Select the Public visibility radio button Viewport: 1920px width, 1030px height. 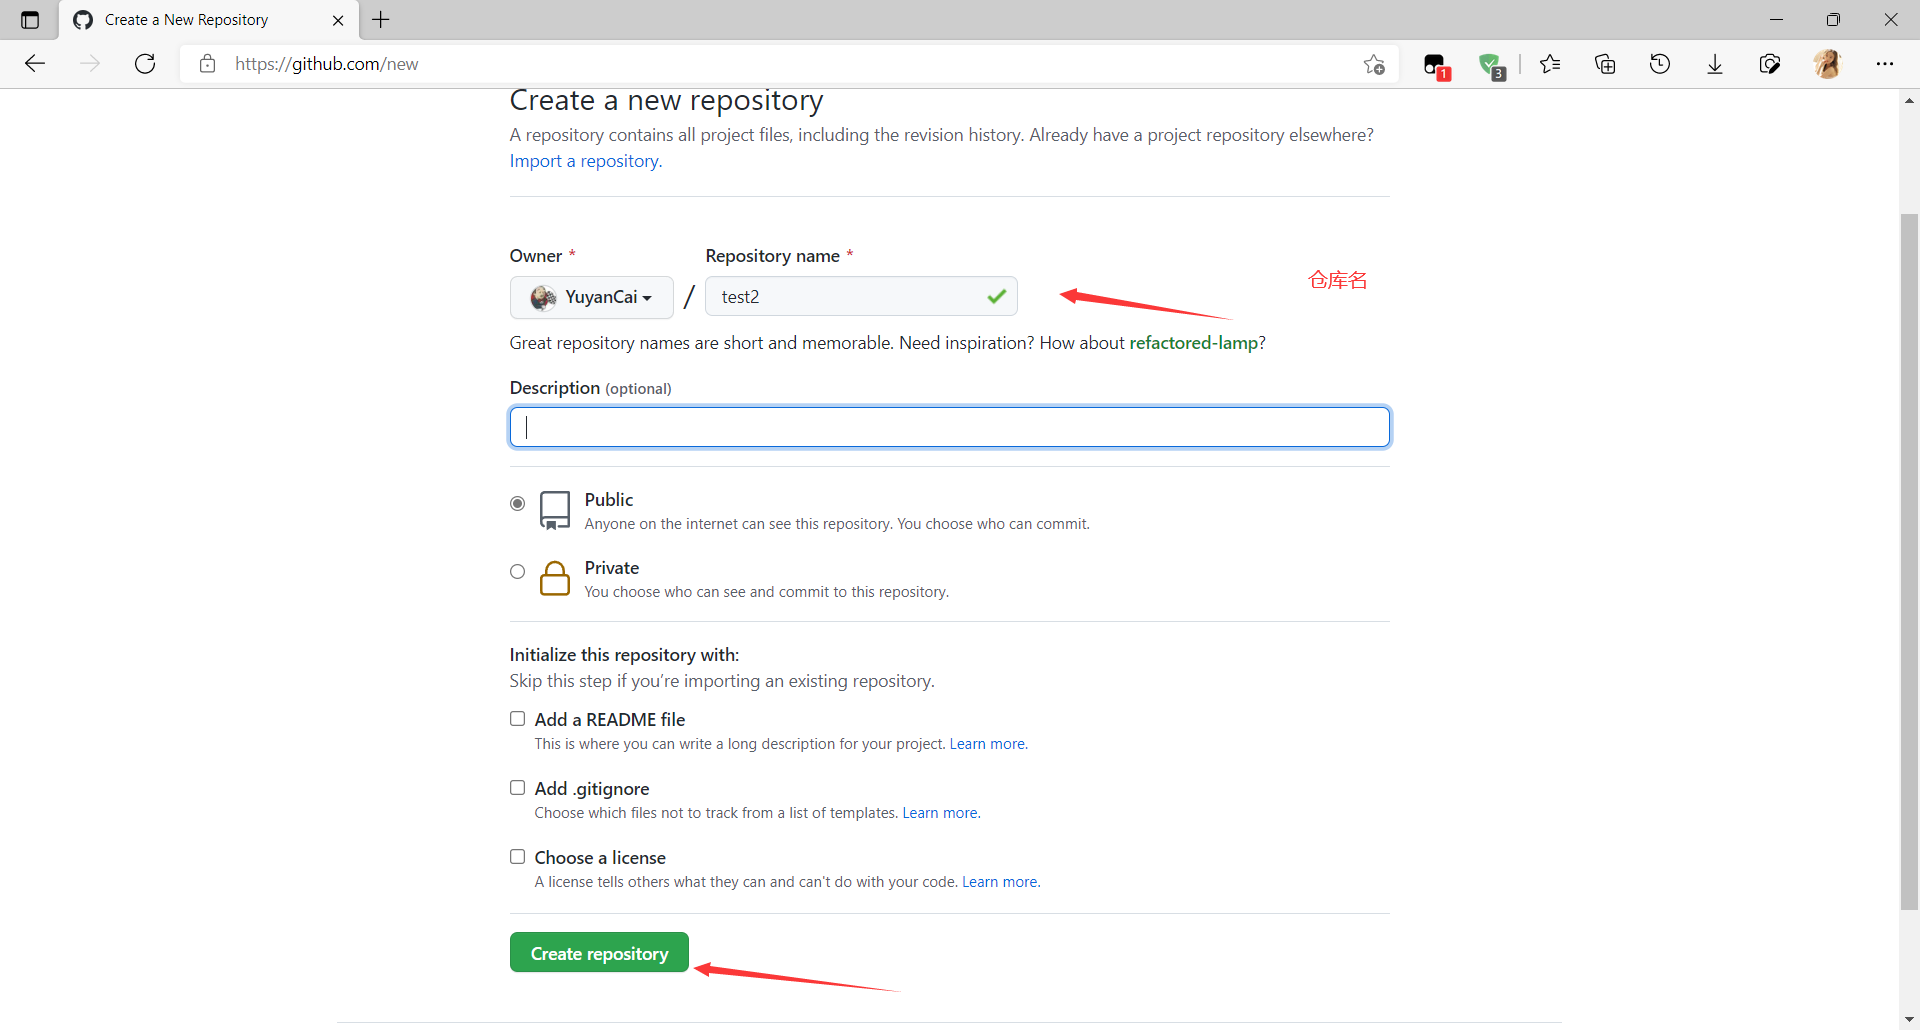tap(517, 503)
